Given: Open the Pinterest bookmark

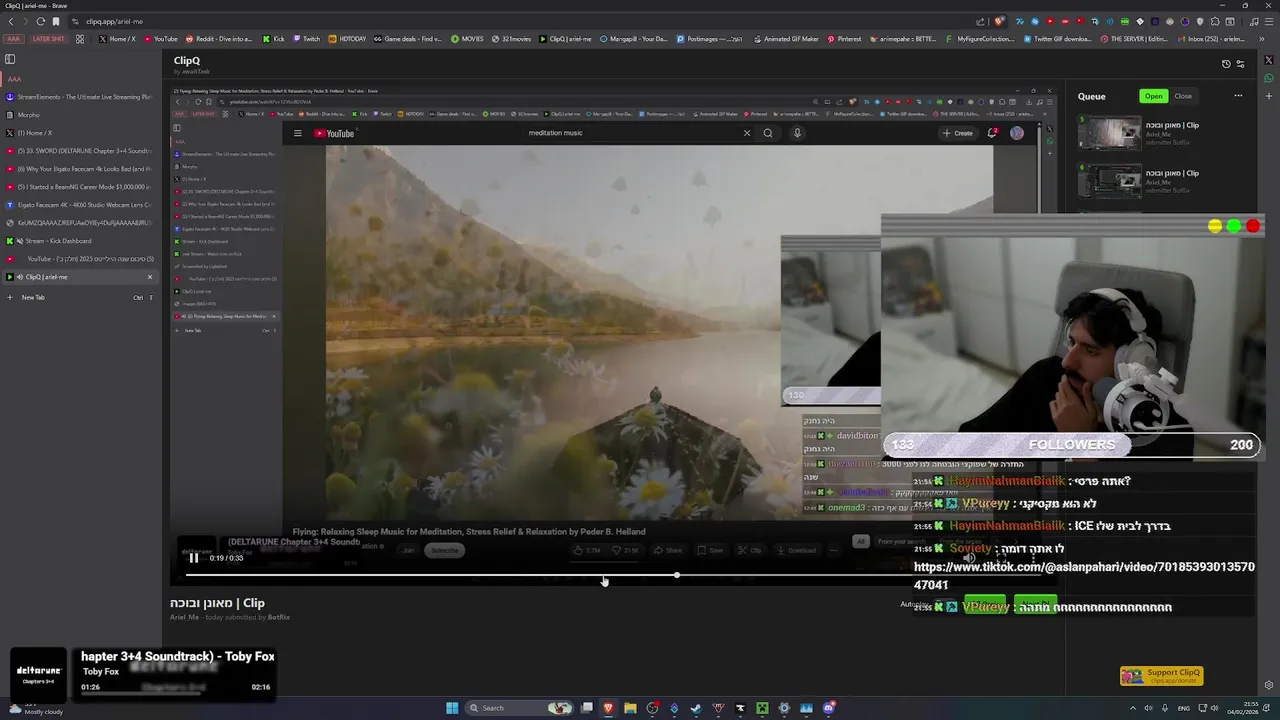Looking at the screenshot, I should coord(844,39).
